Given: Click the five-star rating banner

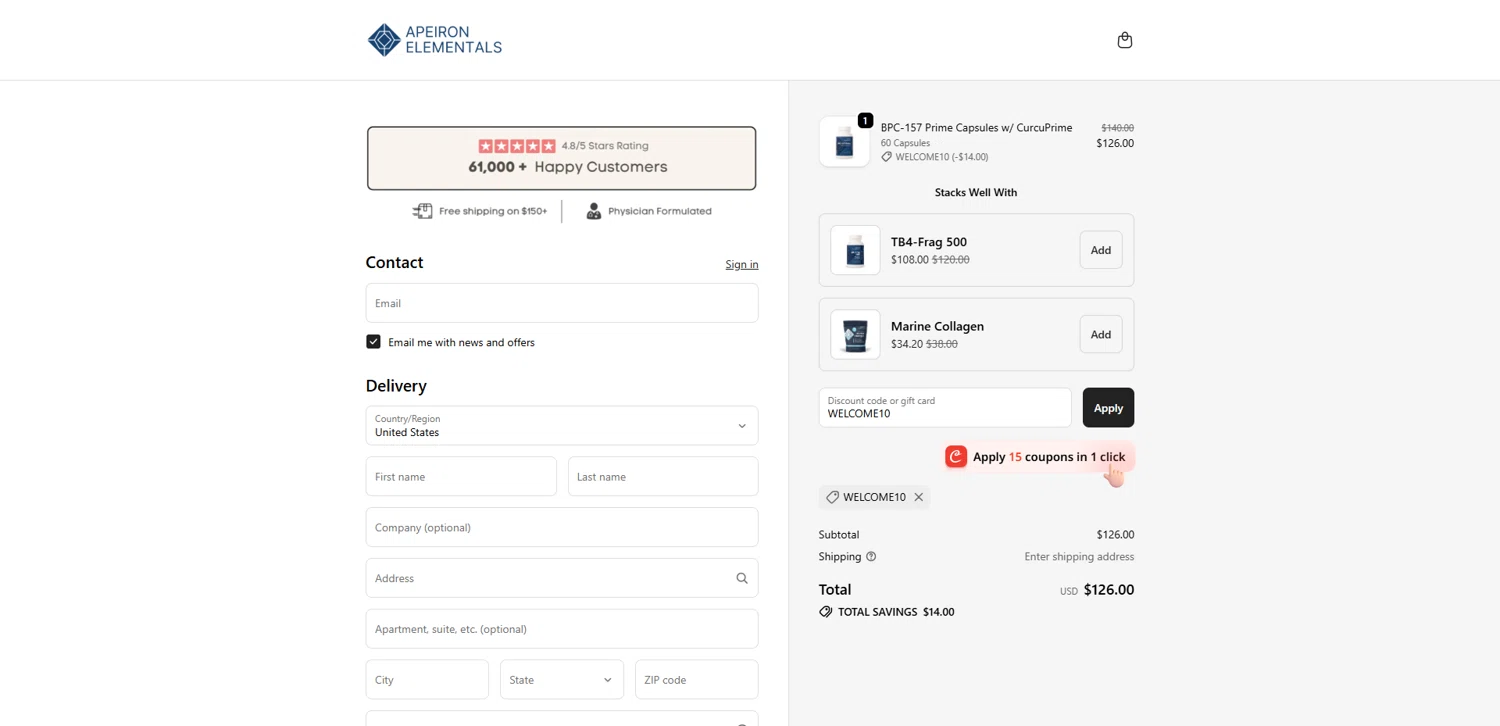Looking at the screenshot, I should point(562,158).
